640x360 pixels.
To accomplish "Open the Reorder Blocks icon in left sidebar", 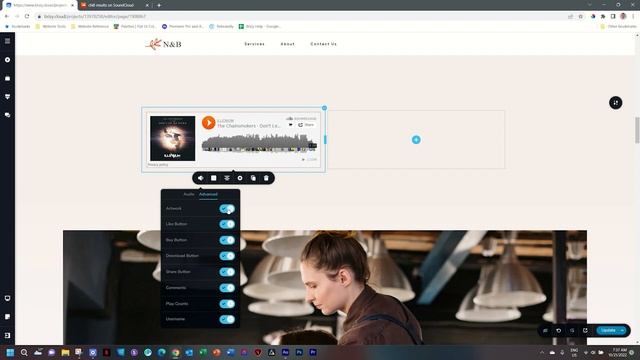I will (7, 78).
